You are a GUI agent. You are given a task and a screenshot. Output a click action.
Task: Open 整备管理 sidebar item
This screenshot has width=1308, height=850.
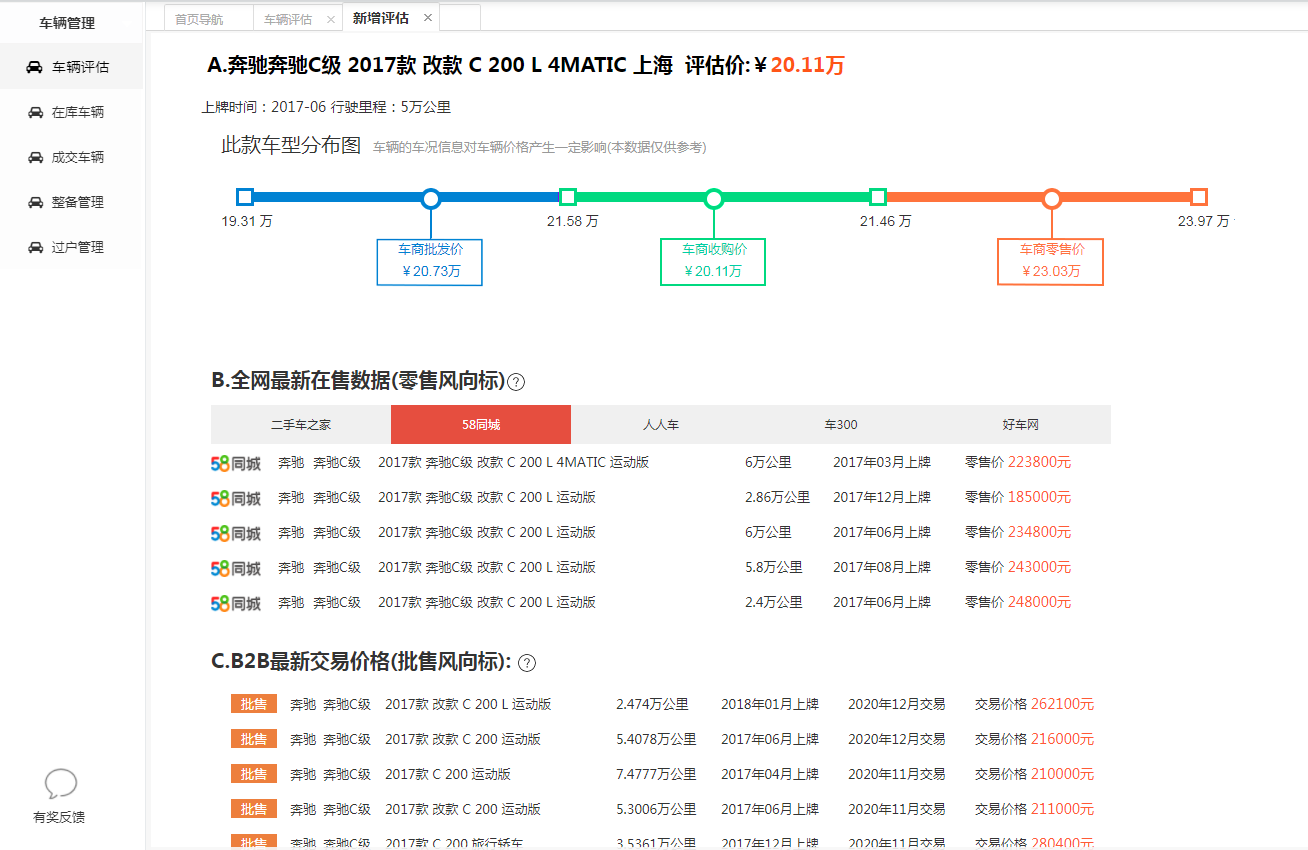(77, 202)
